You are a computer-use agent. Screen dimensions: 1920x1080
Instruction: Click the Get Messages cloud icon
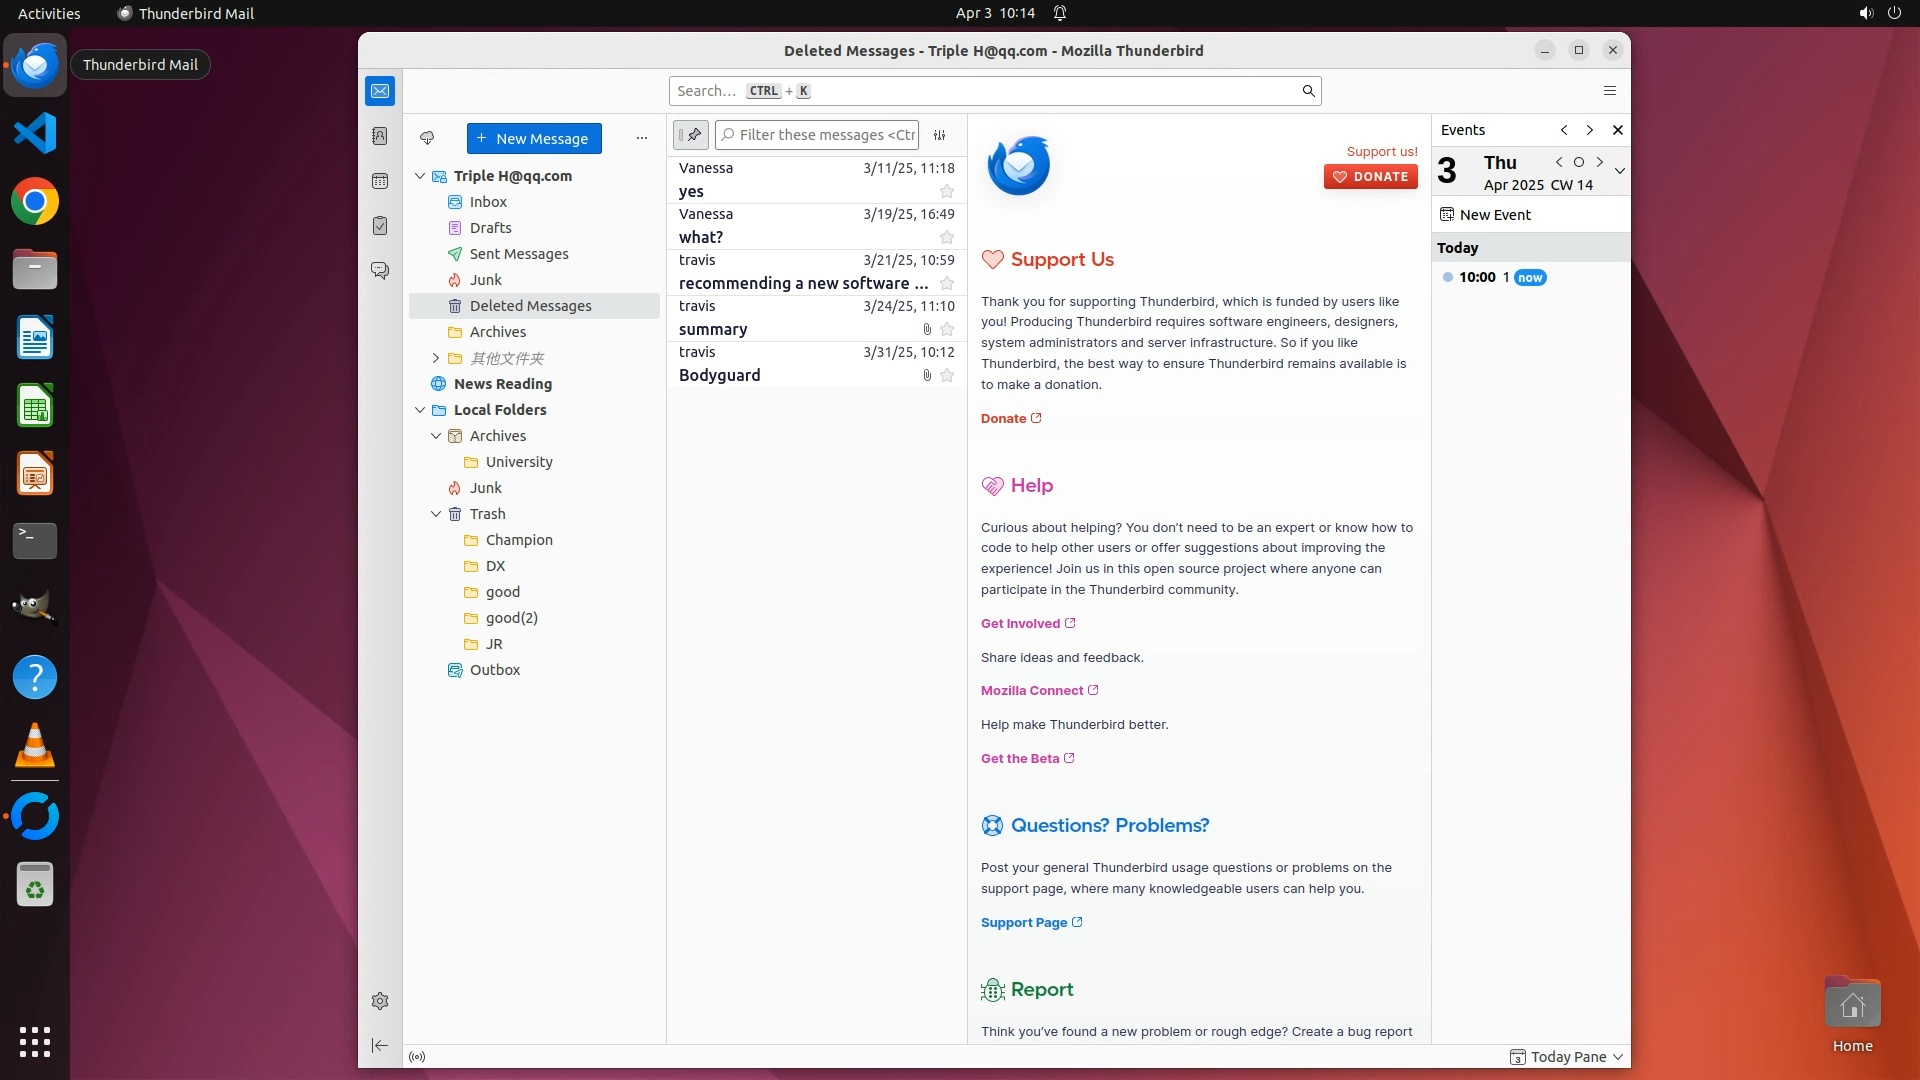point(427,138)
